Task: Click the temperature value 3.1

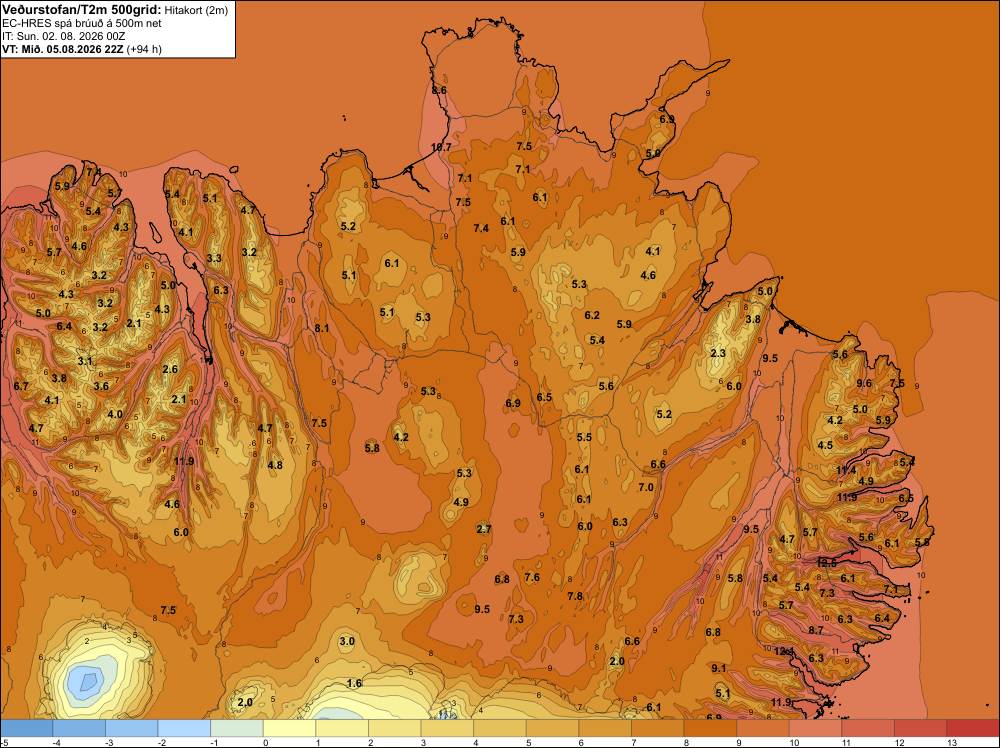Action: click(x=85, y=361)
